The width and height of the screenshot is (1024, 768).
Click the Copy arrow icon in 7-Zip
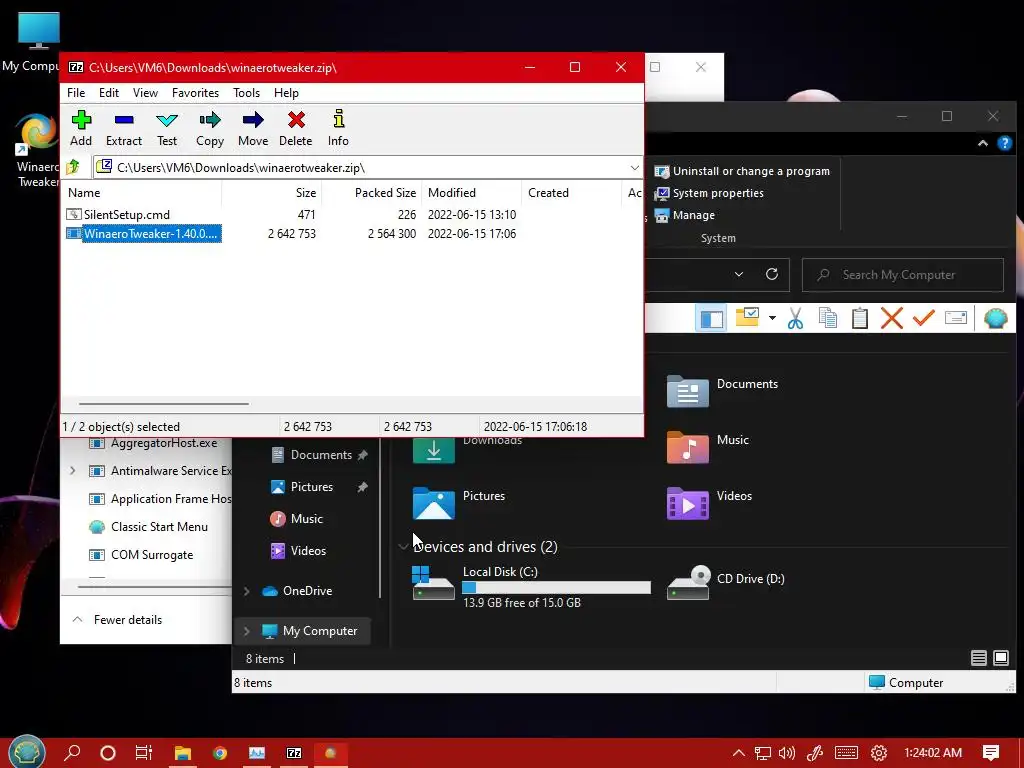(x=210, y=128)
